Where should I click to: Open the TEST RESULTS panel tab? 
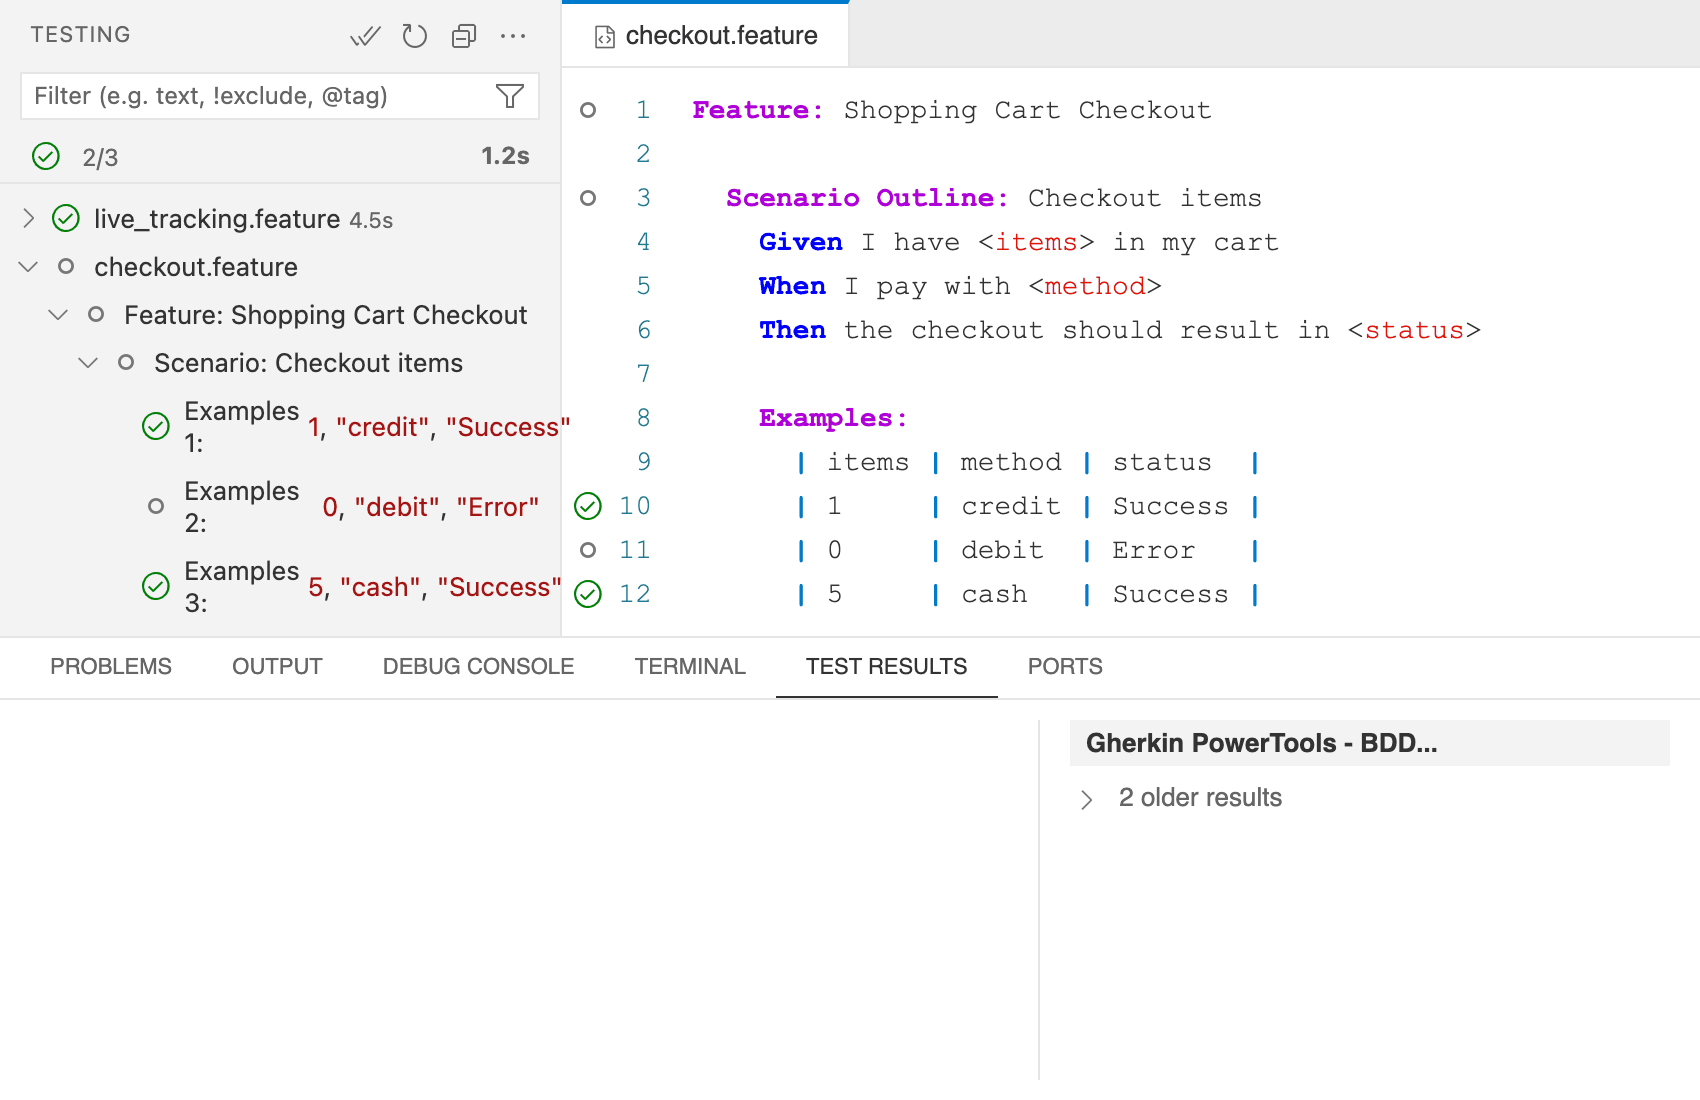point(887,667)
